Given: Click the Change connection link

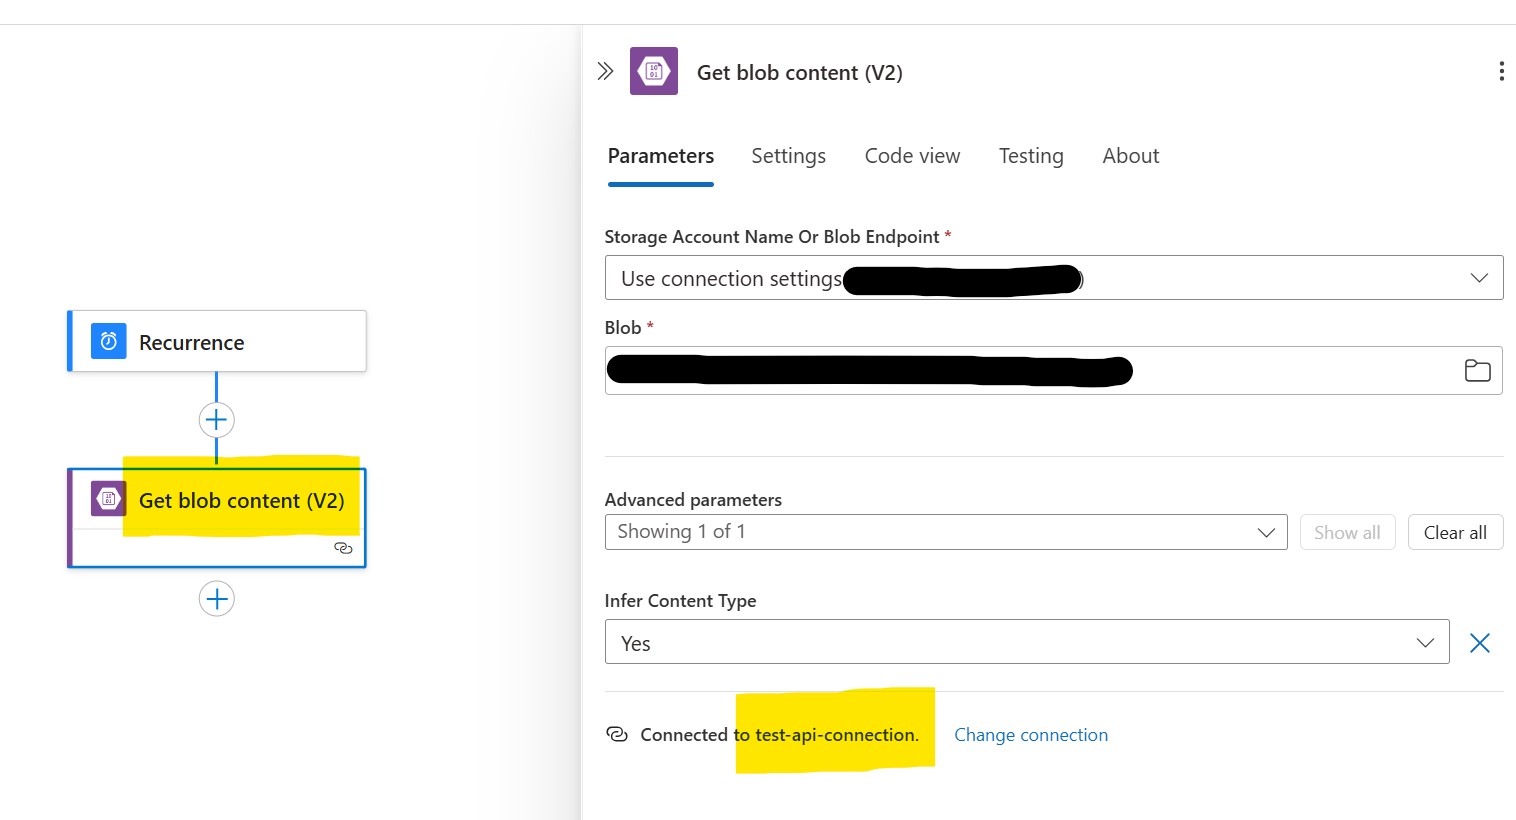Looking at the screenshot, I should 1031,735.
